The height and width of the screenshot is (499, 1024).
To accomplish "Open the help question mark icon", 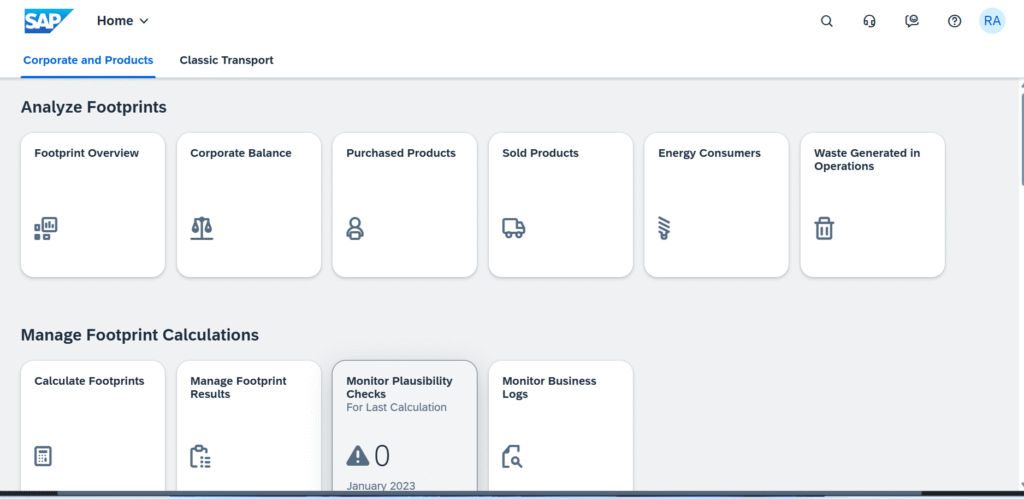I will click(x=954, y=21).
